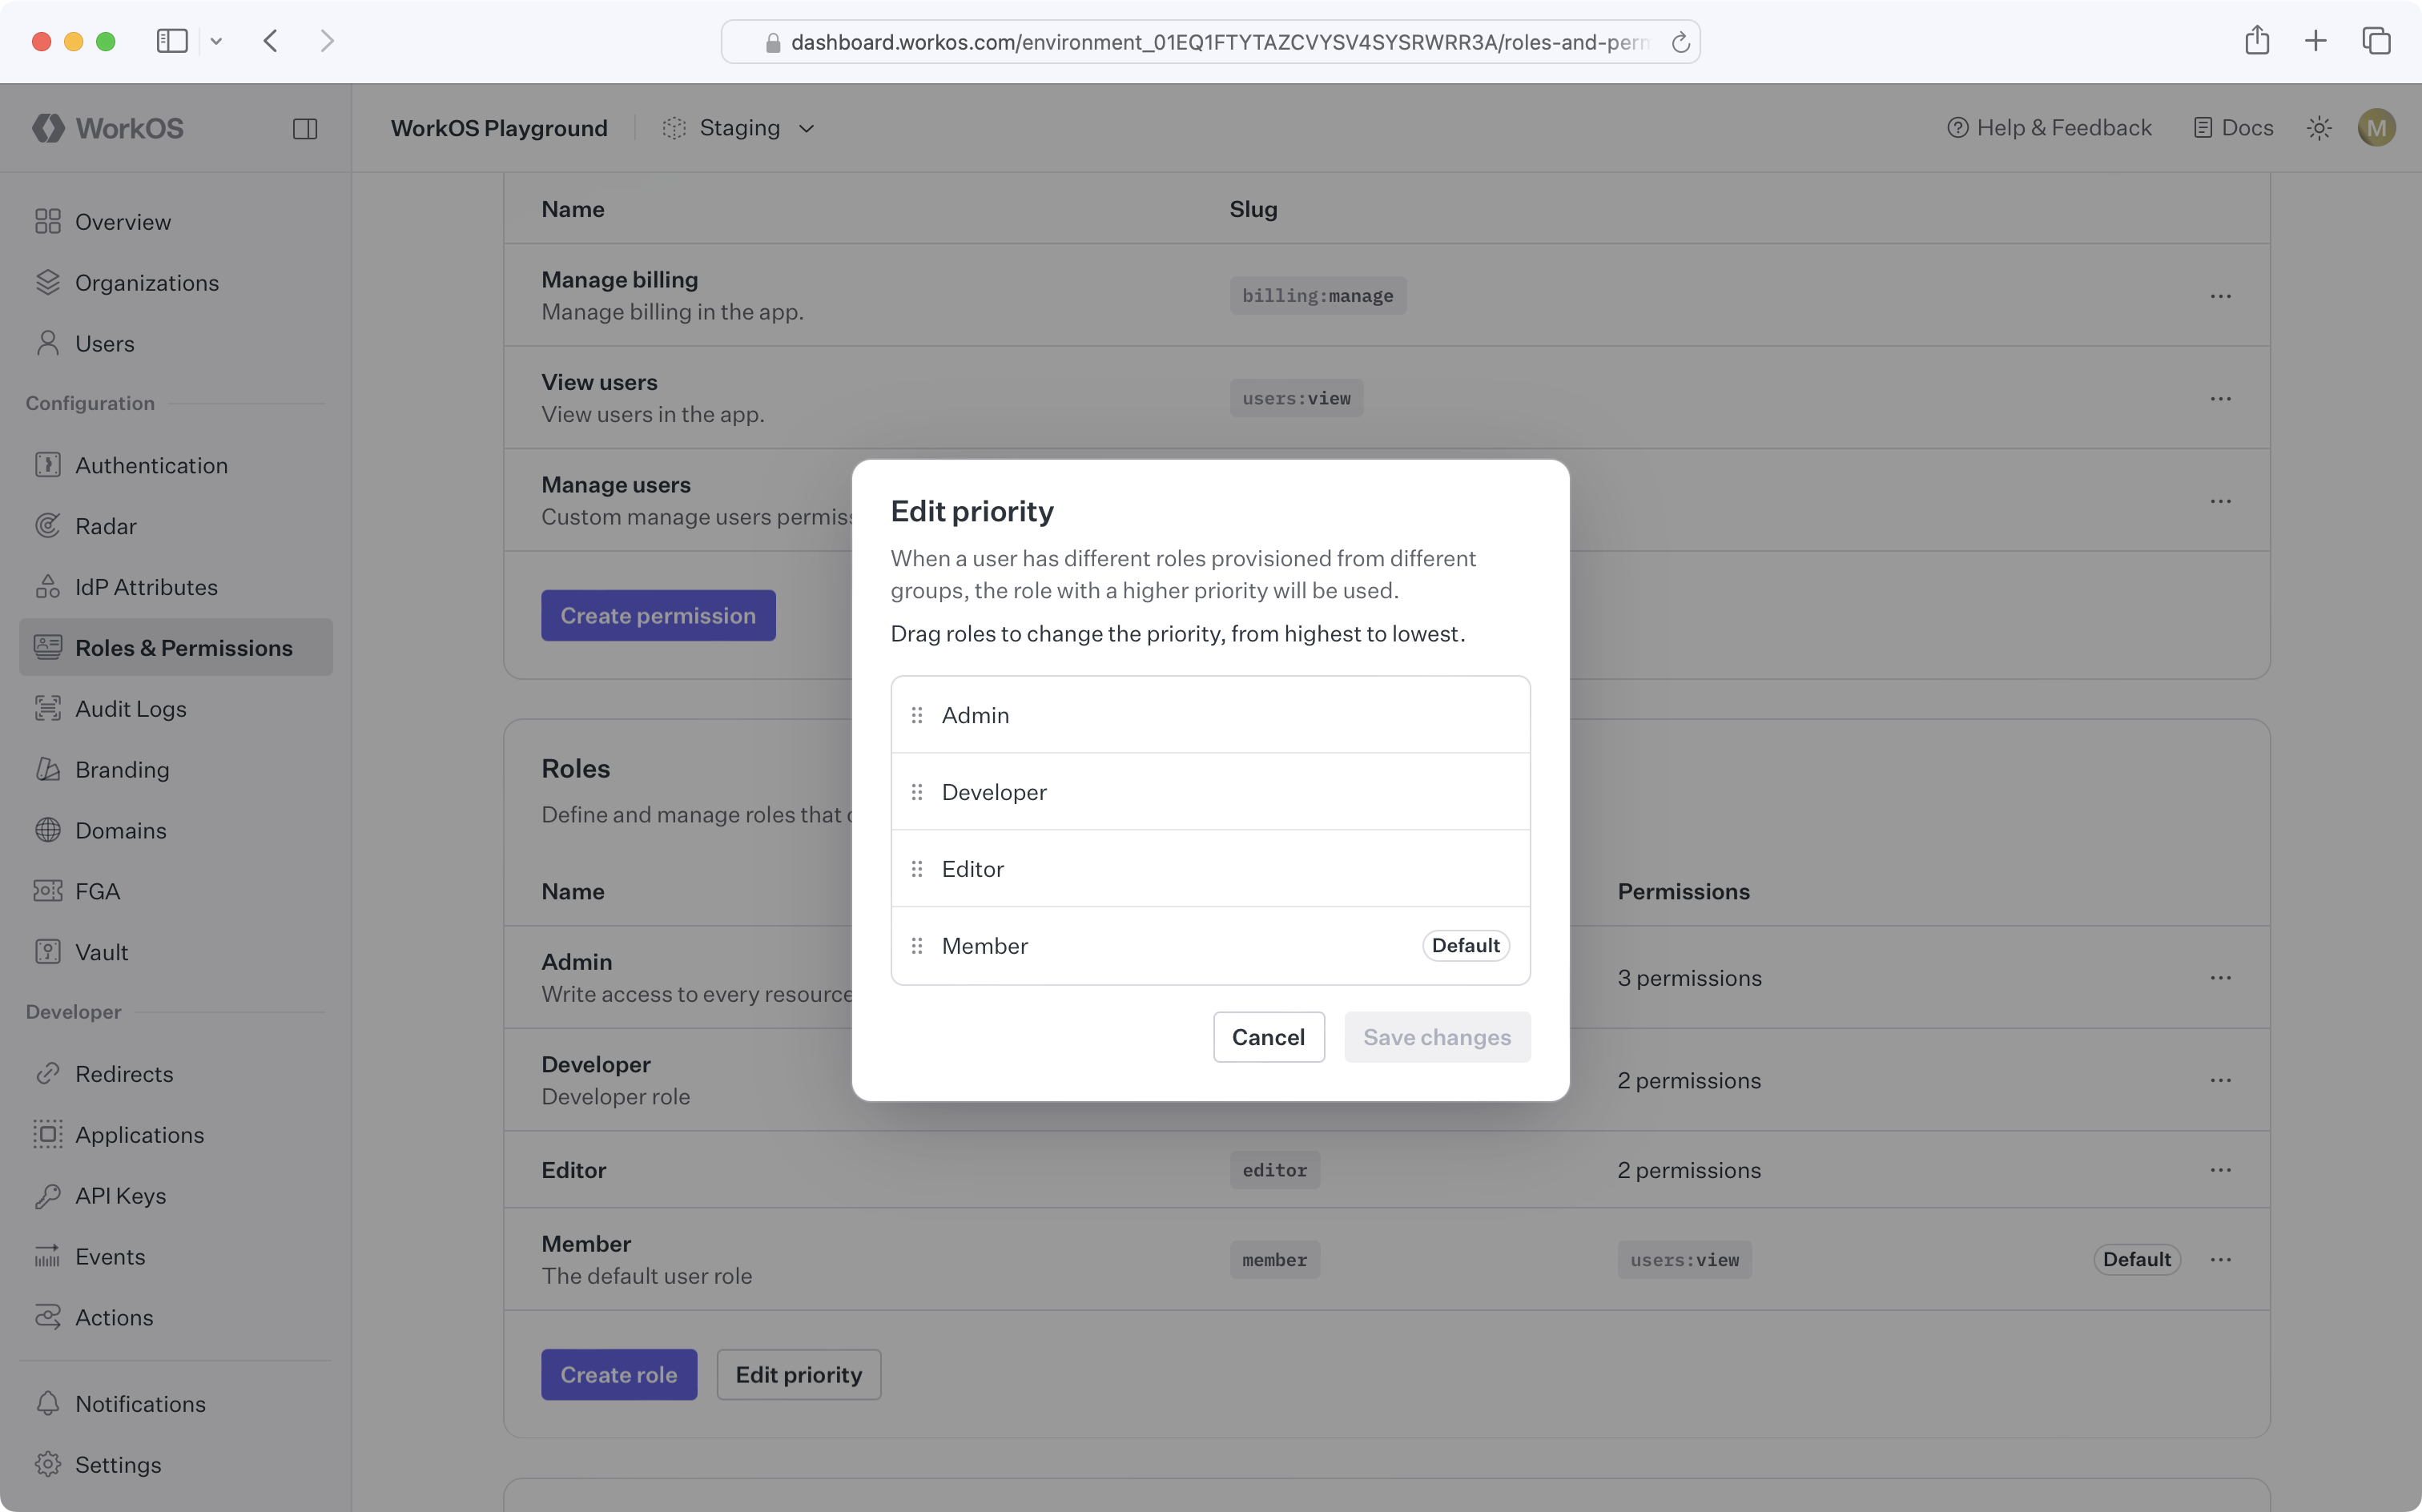The width and height of the screenshot is (2422, 1512).
Task: Click the FGA icon in the sidebar
Action: click(x=48, y=890)
